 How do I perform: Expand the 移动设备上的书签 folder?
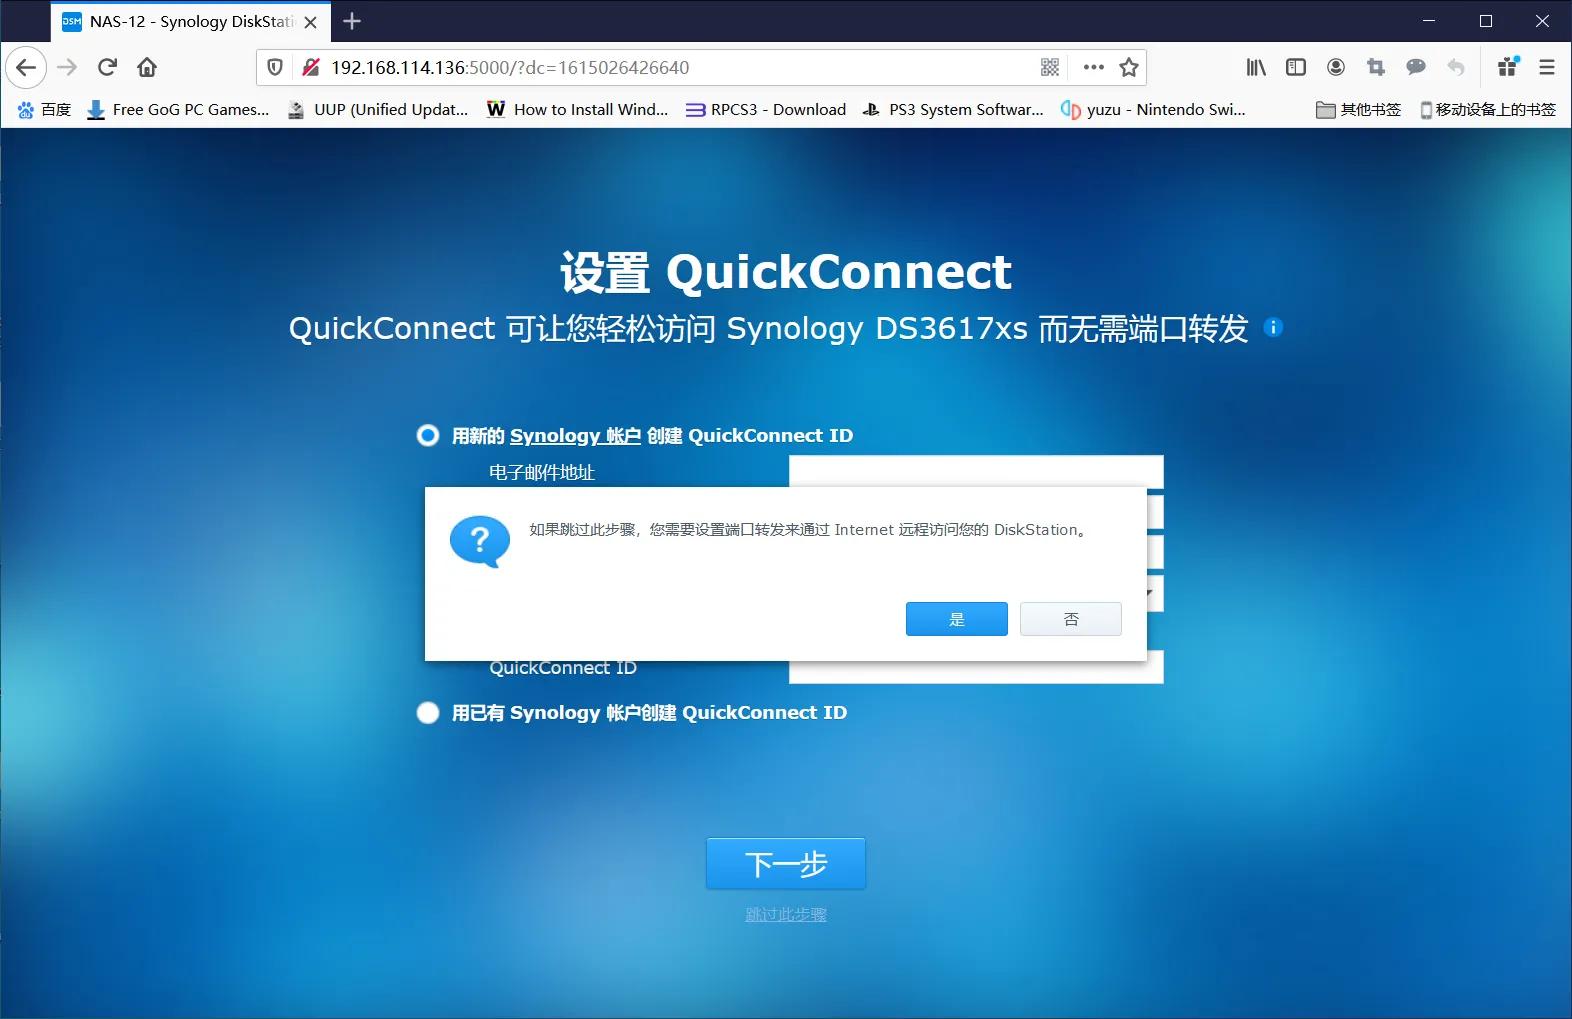(x=1488, y=109)
